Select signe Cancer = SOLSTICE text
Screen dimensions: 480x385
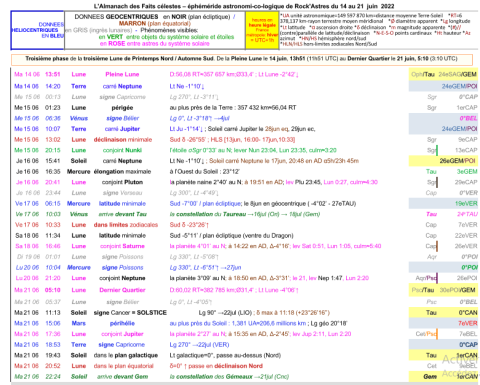pos(130,313)
